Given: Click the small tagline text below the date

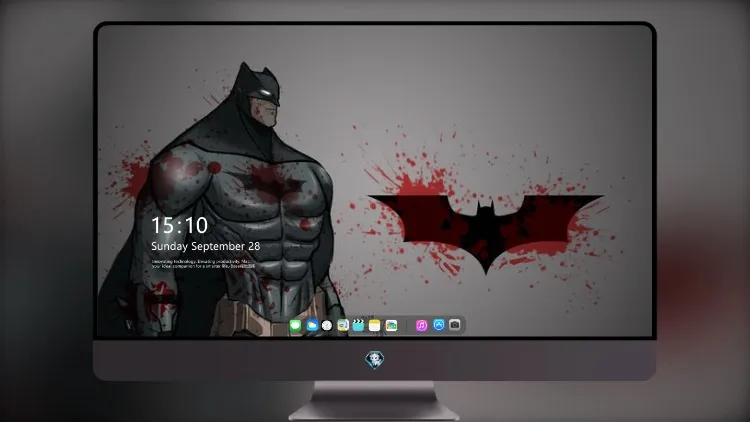Looking at the screenshot, I should click(x=203, y=264).
